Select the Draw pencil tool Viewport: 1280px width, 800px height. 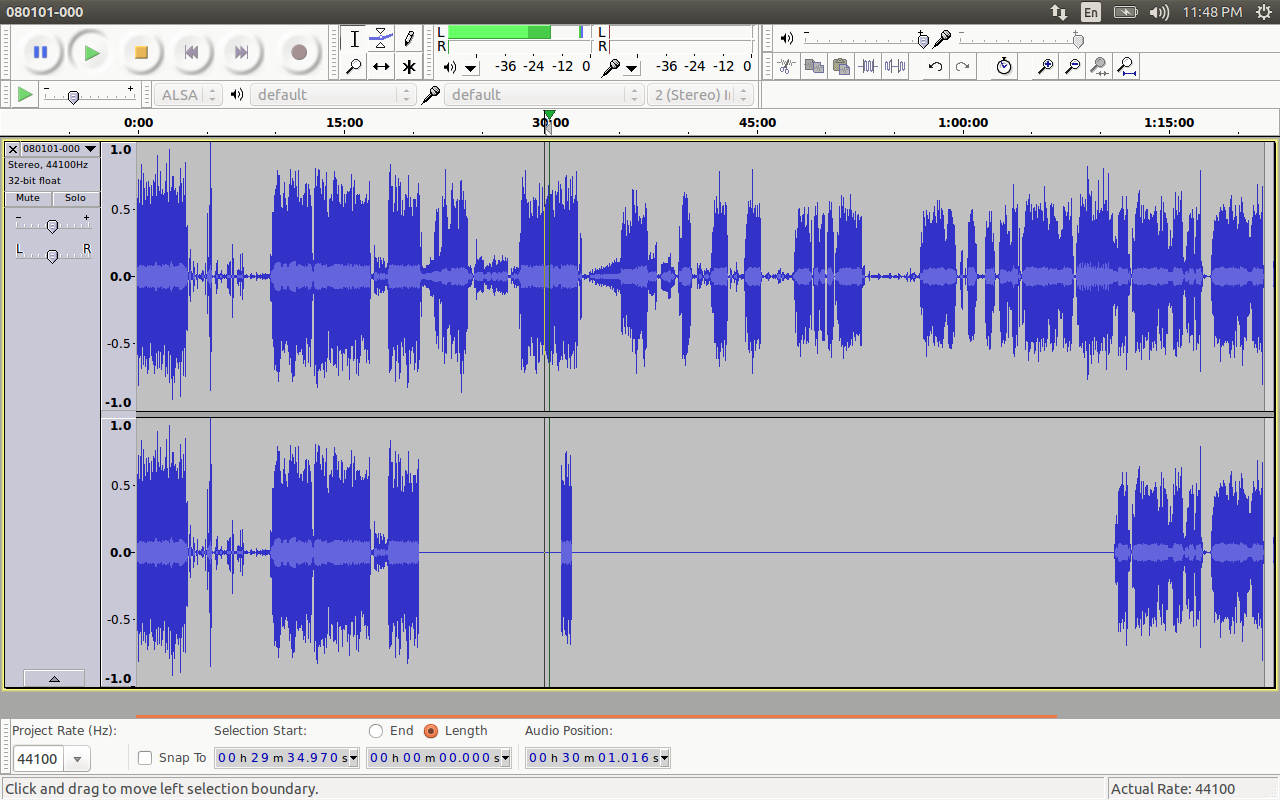click(409, 39)
